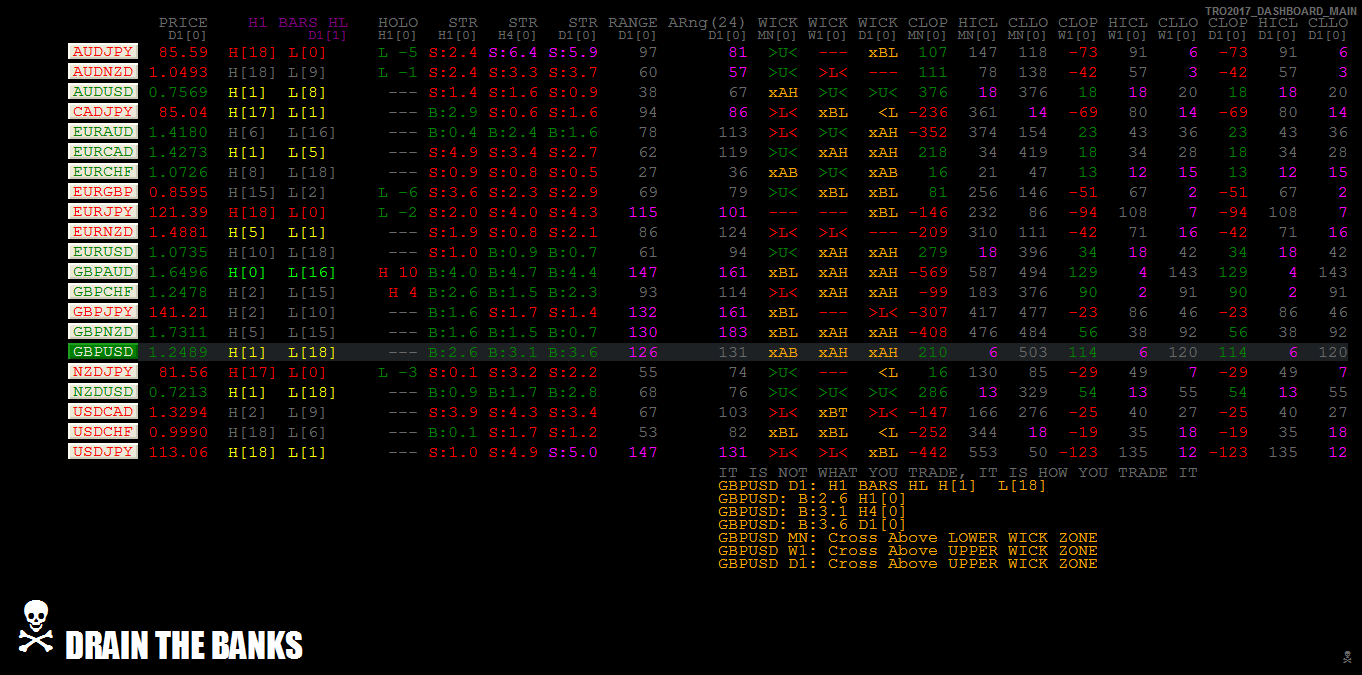Select the AUDNZD symbol button
The width and height of the screenshot is (1362, 675).
tap(102, 71)
